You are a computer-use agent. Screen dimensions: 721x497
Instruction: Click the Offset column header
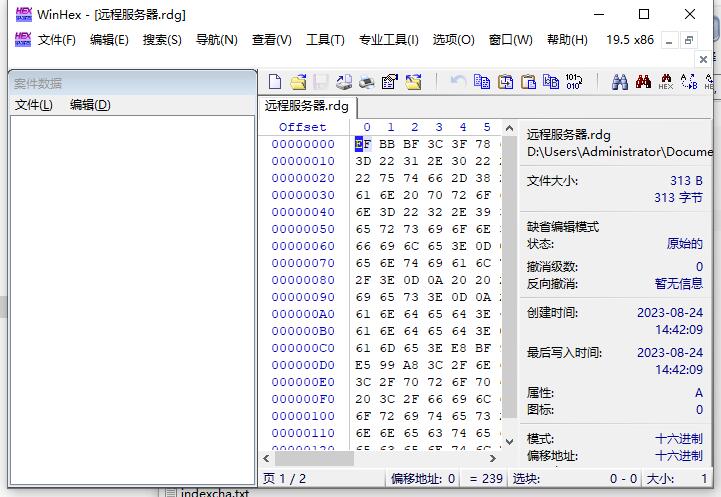click(x=303, y=127)
